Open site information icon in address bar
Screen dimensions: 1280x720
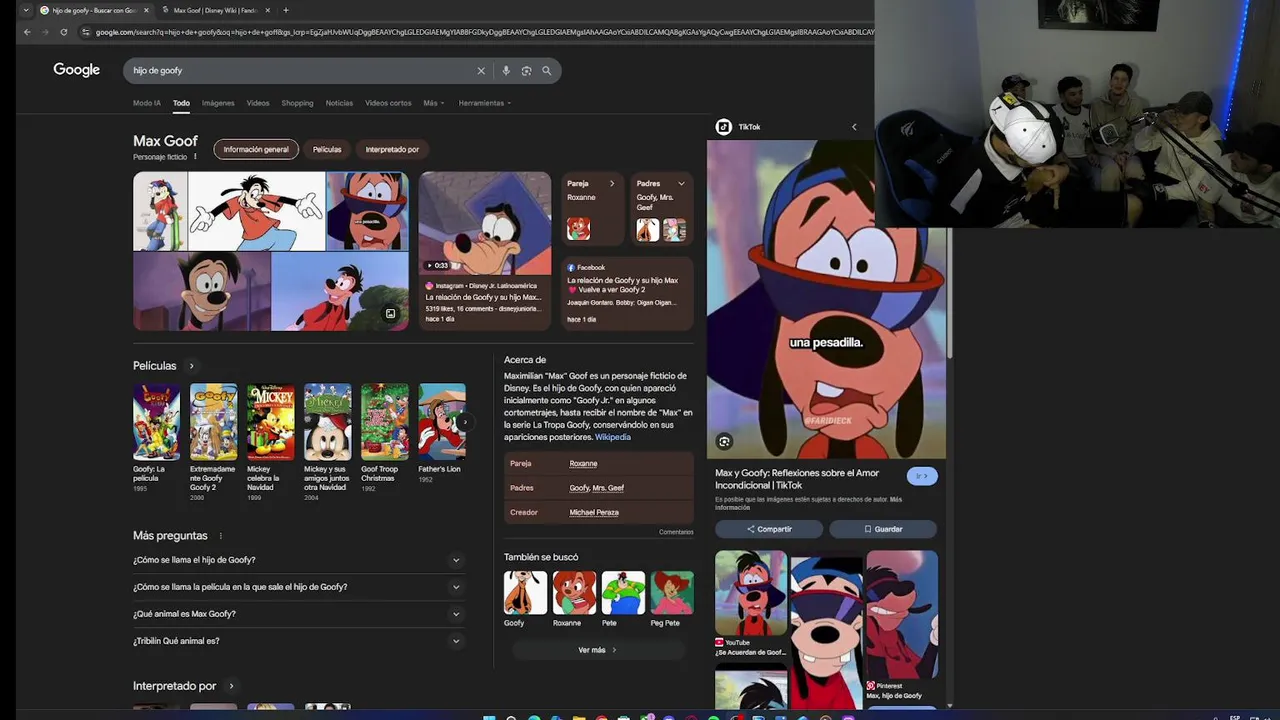(87, 32)
